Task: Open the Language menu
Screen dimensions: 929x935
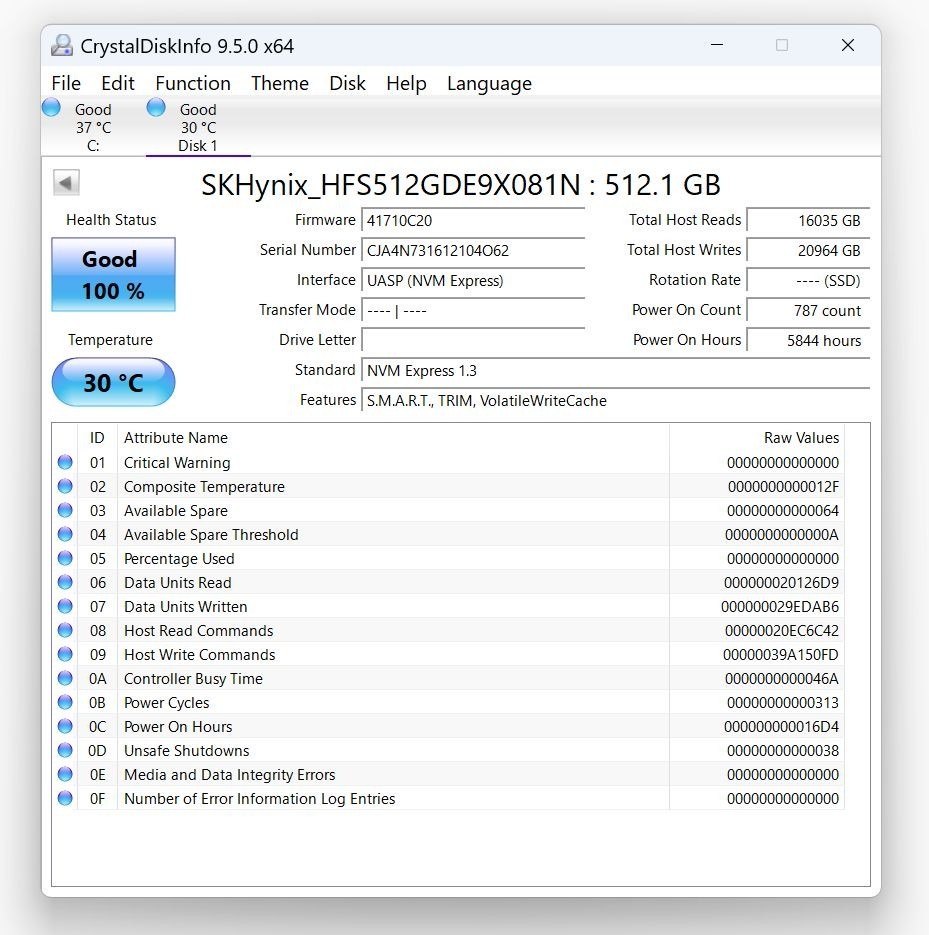Action: [489, 83]
